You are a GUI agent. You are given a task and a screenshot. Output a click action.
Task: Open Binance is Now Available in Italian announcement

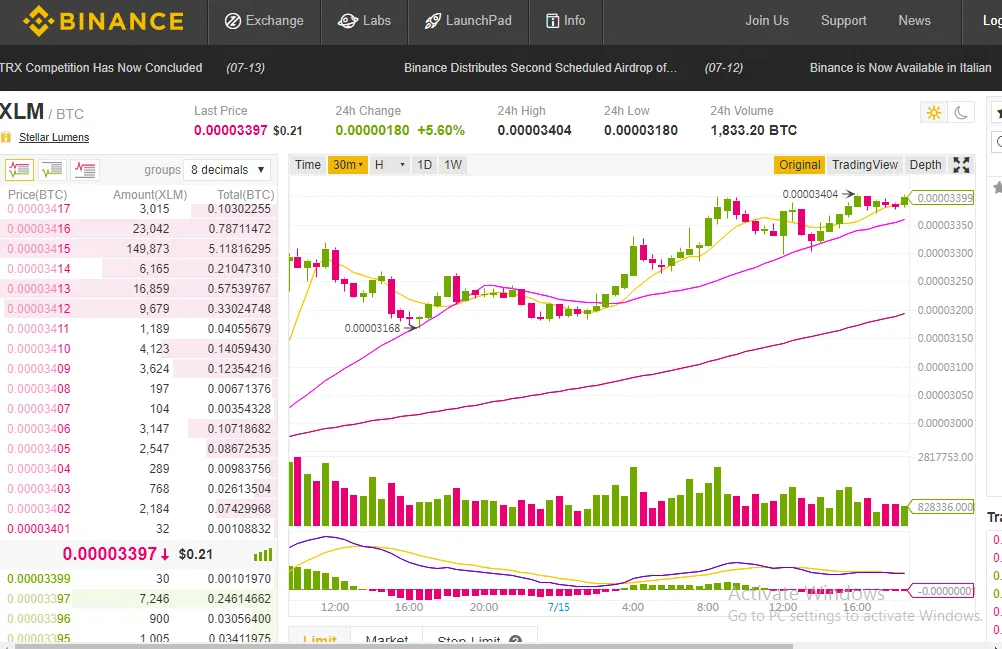tap(900, 68)
